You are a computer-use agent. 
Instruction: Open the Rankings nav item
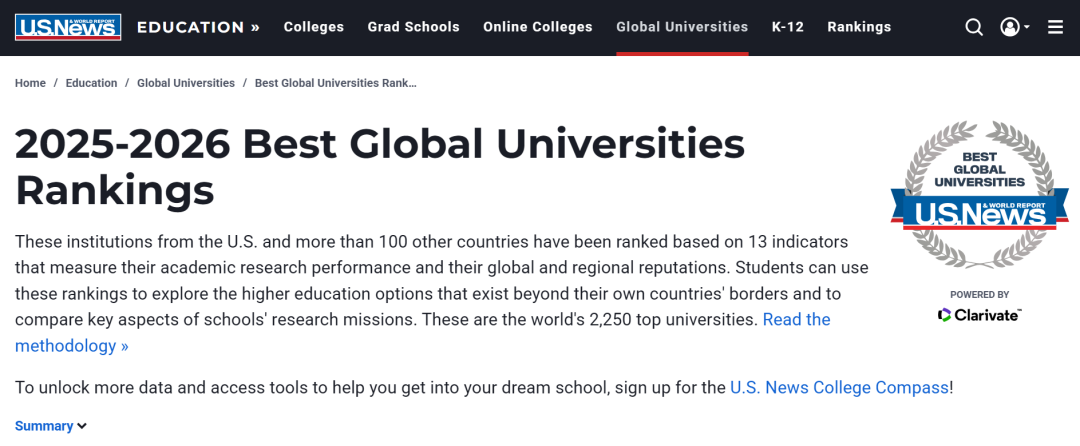point(858,27)
